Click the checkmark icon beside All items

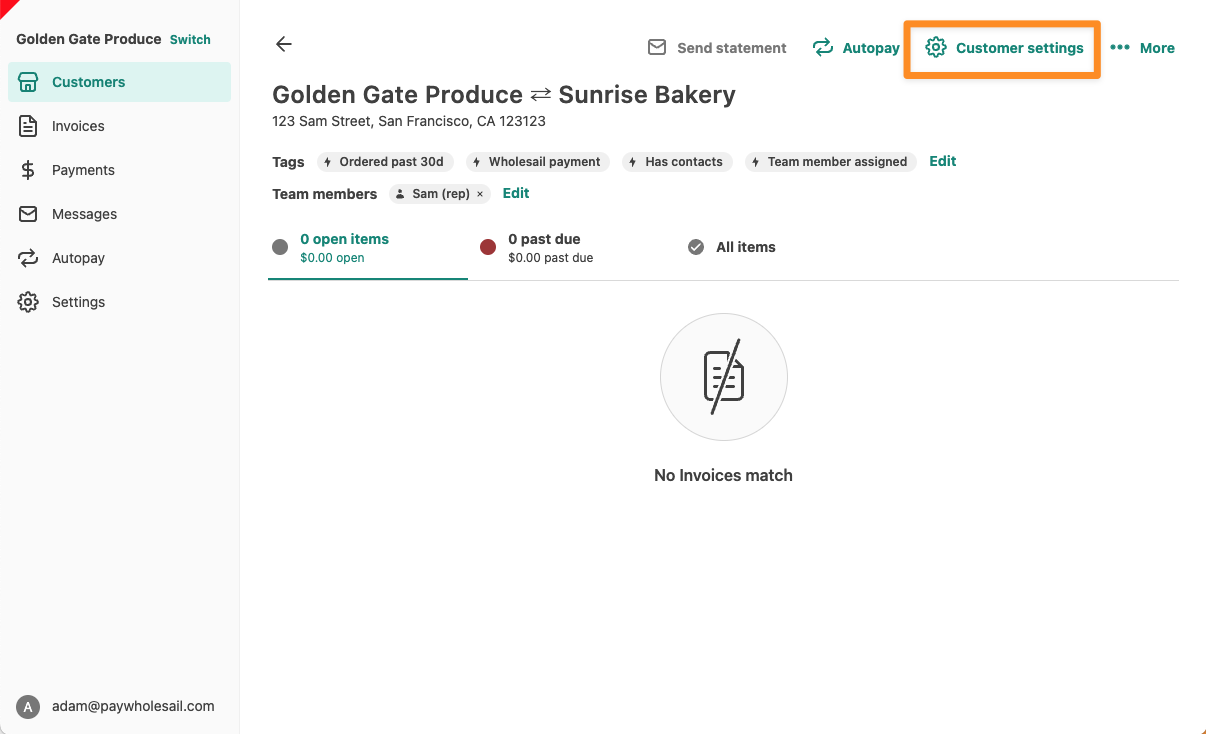tap(696, 247)
